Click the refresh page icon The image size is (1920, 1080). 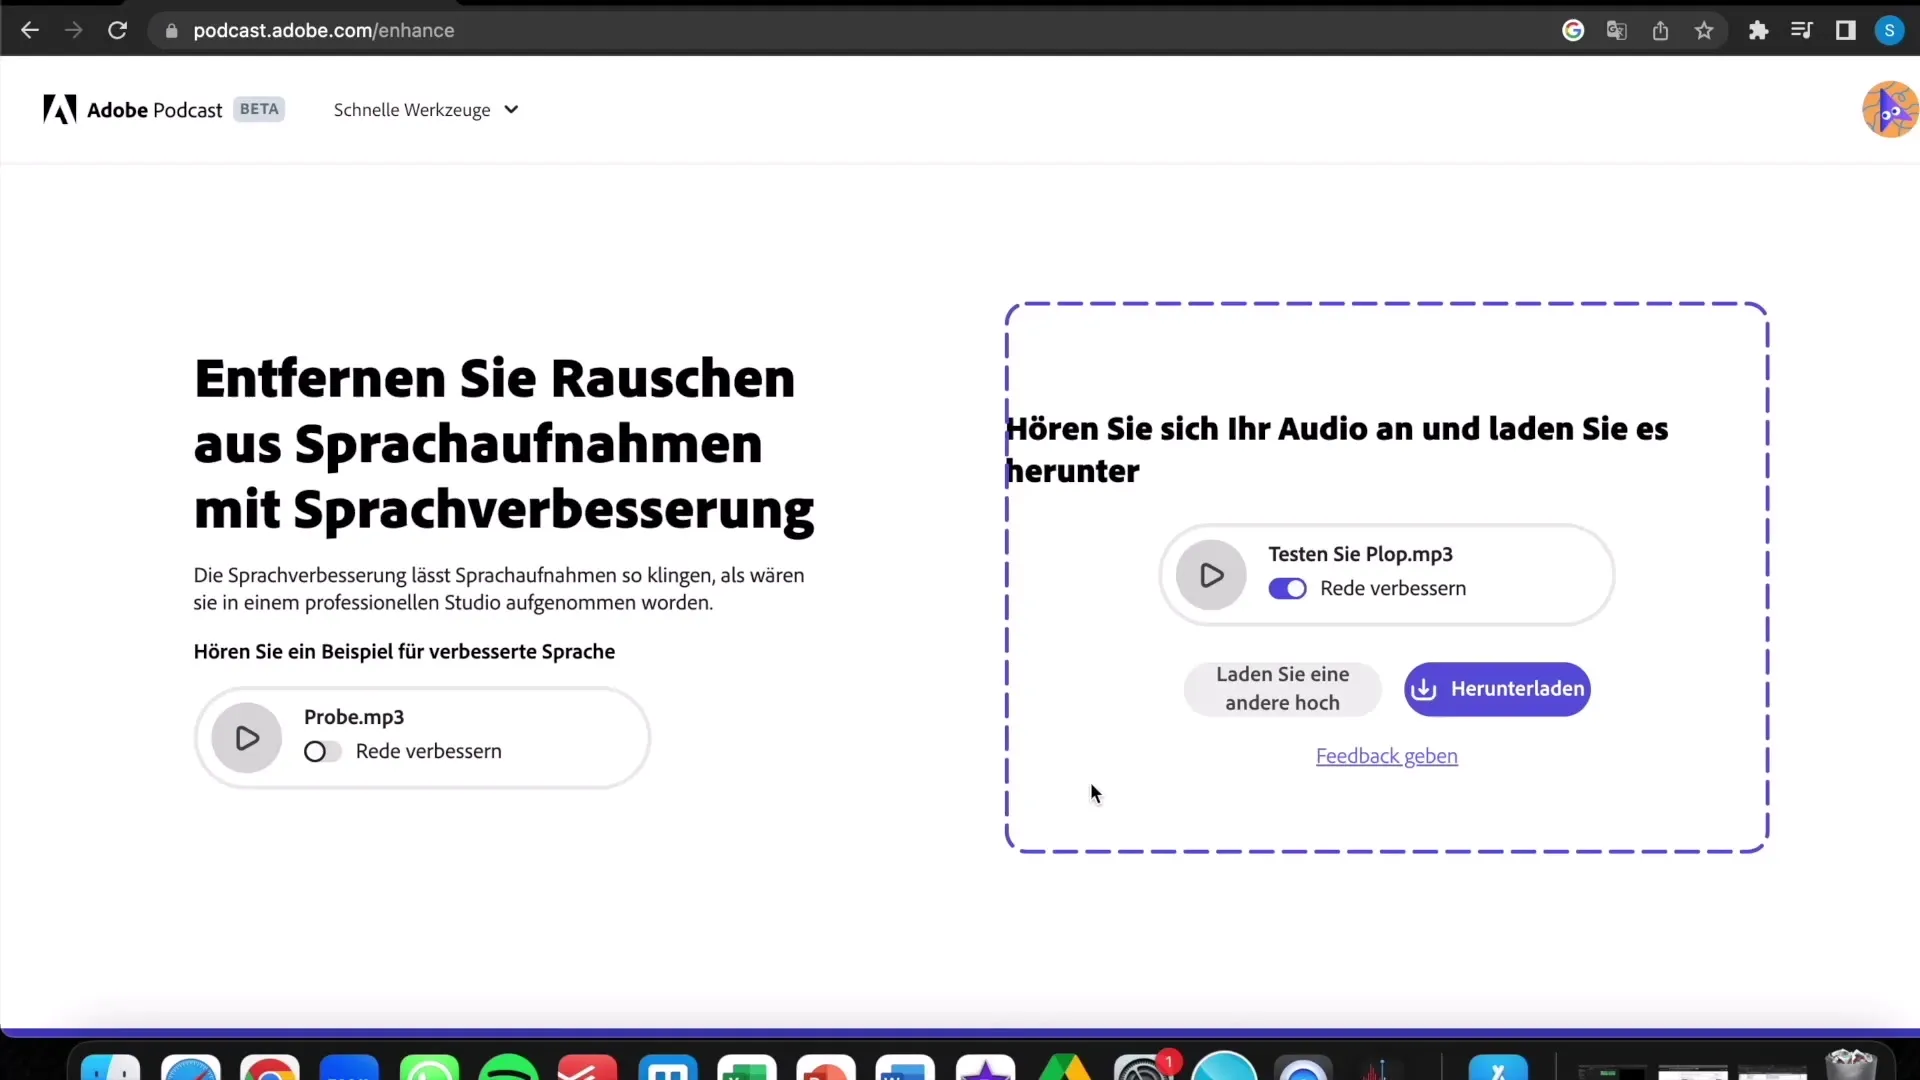click(x=117, y=29)
